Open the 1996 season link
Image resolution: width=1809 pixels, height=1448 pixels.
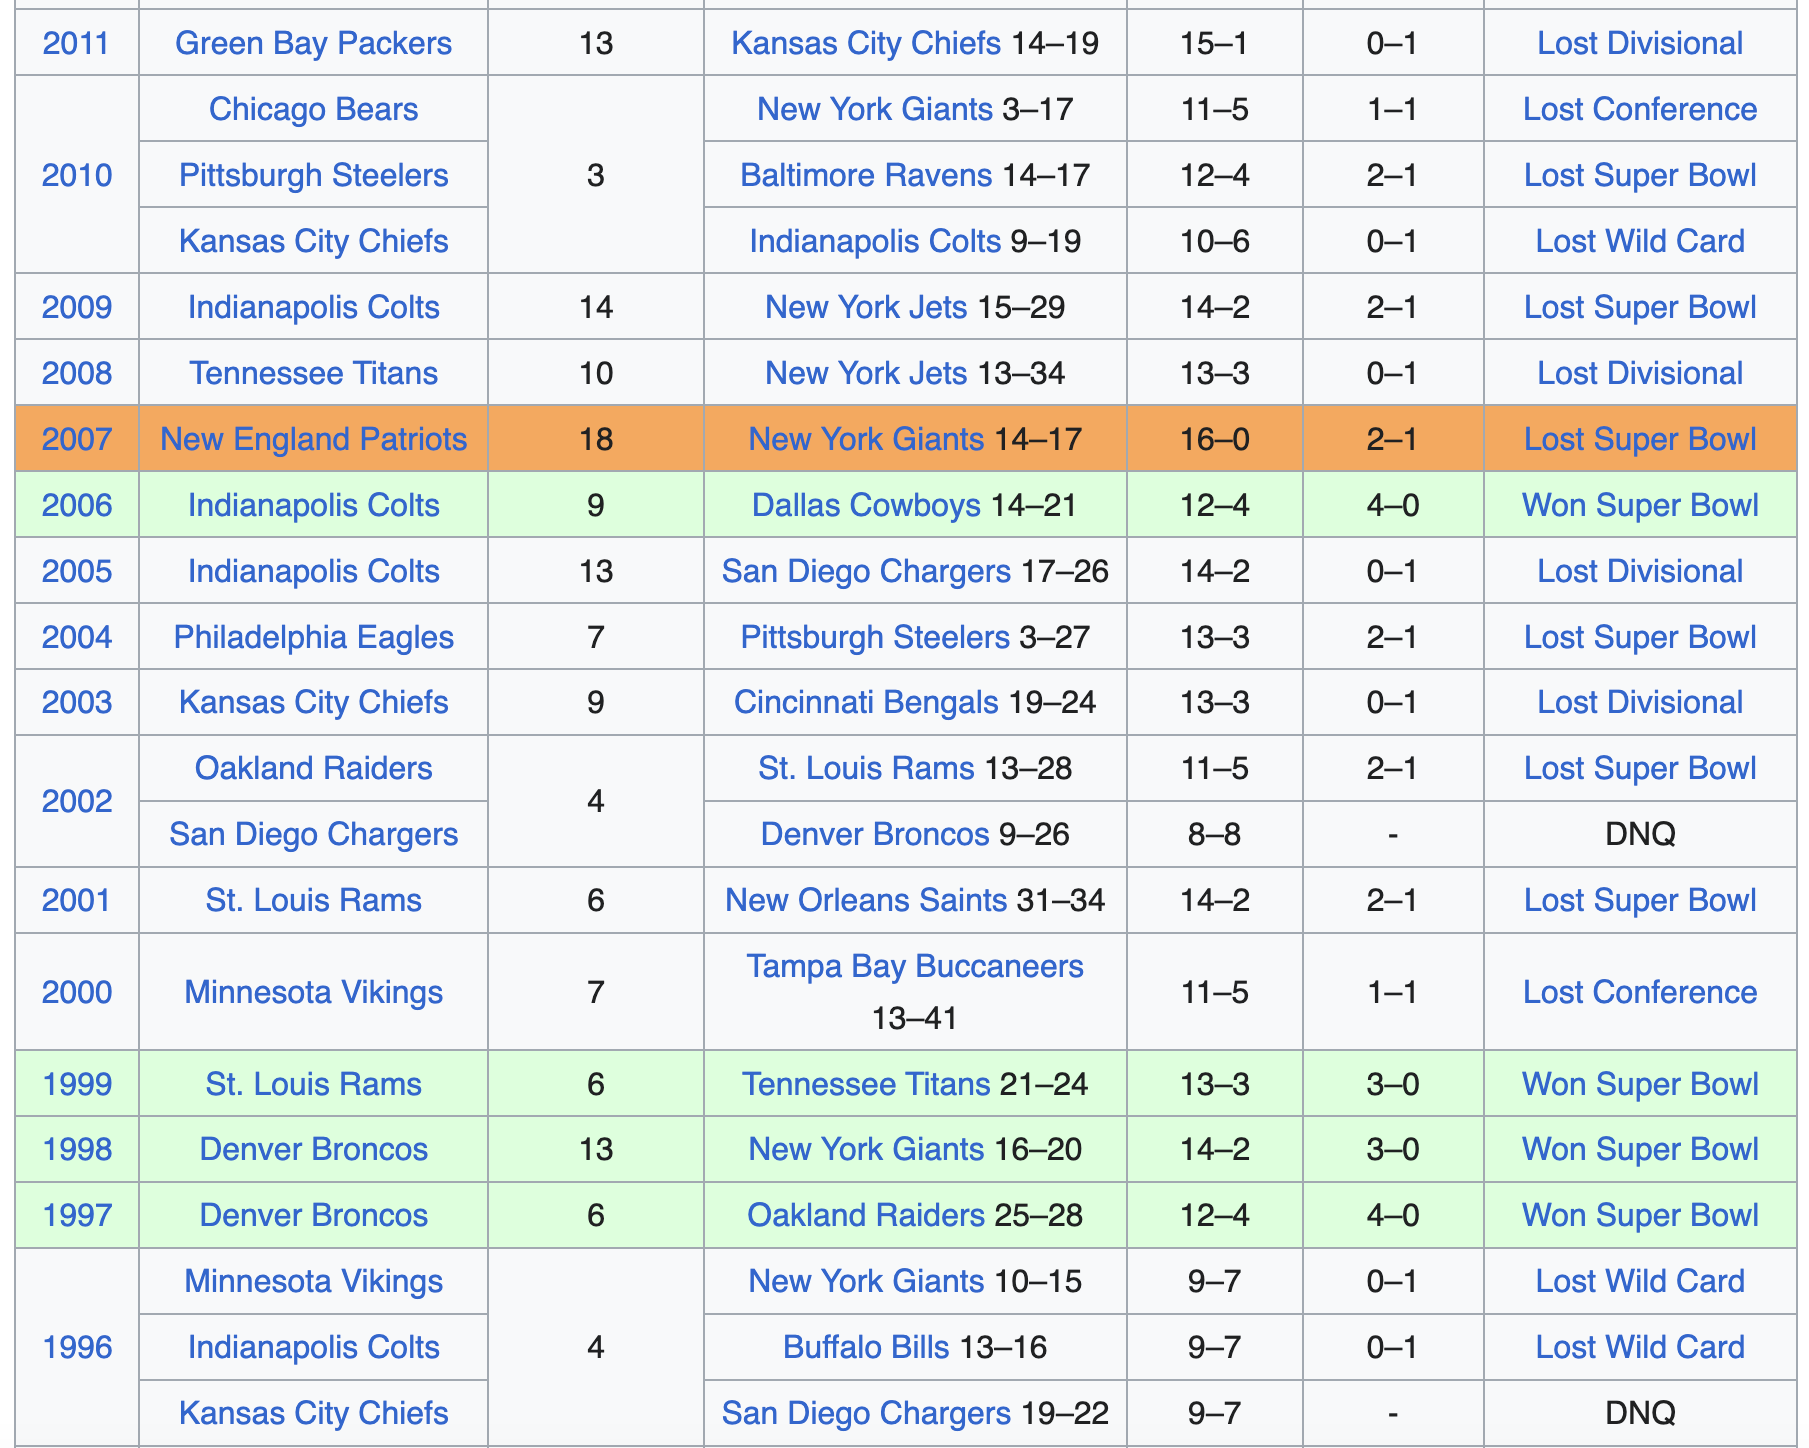(76, 1347)
